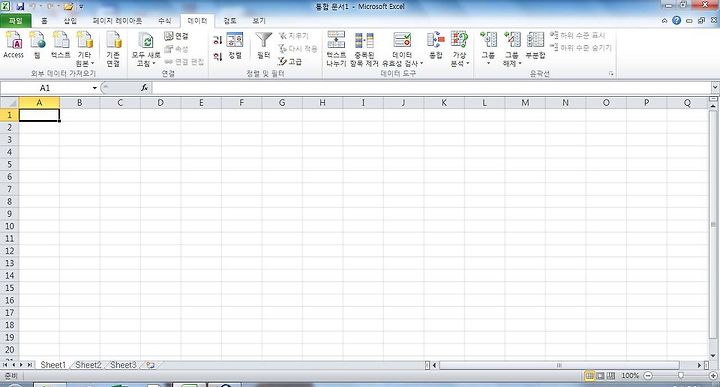Click the vertical scrollbar down arrow
Image resolution: width=720 pixels, height=387 pixels.
(713, 355)
